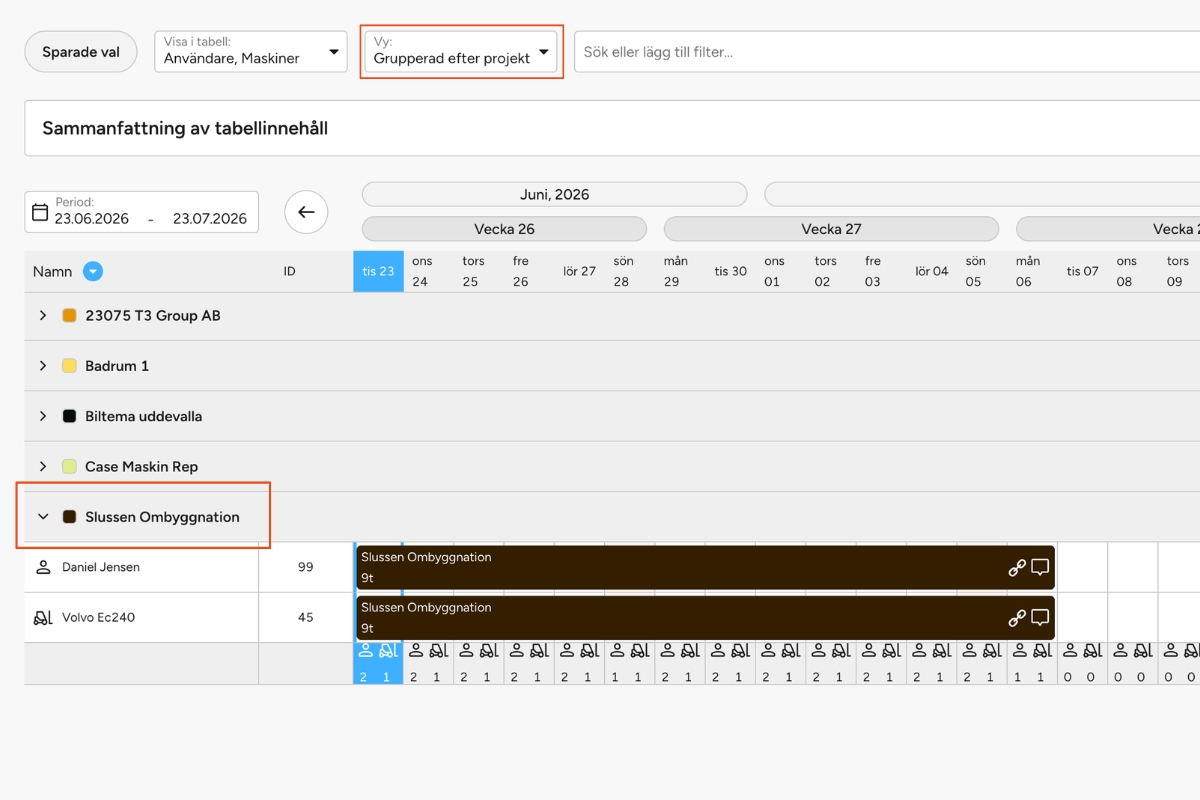Viewport: 1200px width, 800px height.
Task: Click user count icon under ons 24
Action: tap(415, 650)
